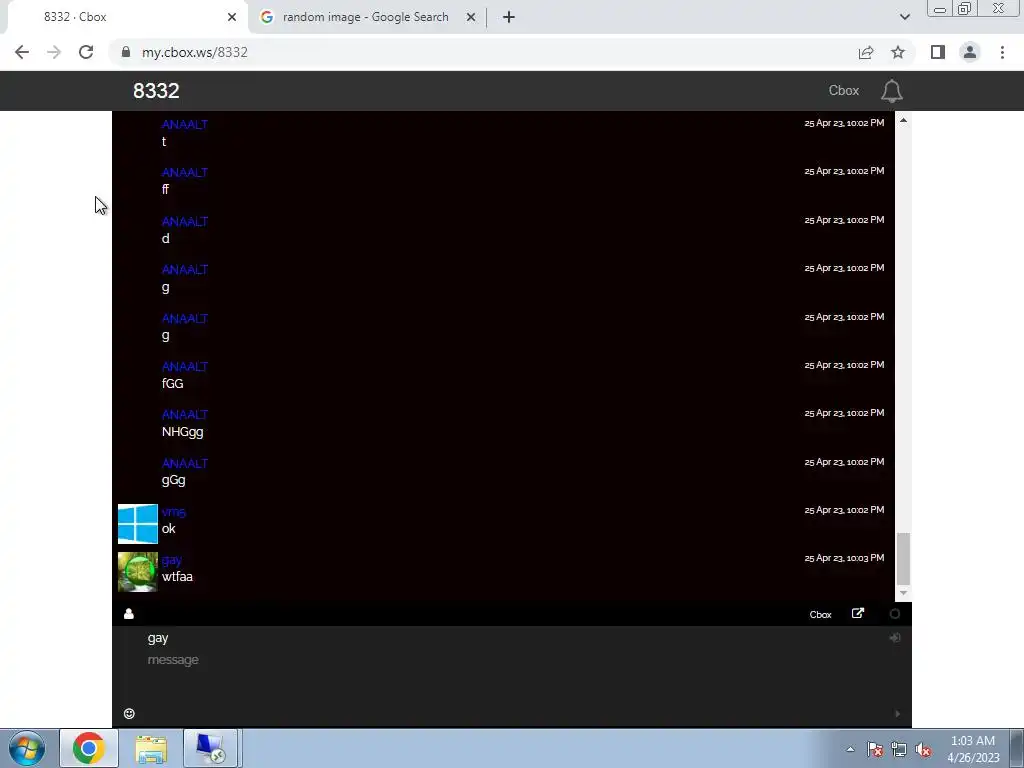The width and height of the screenshot is (1024, 768).
Task: Click the notification bell icon
Action: [891, 91]
